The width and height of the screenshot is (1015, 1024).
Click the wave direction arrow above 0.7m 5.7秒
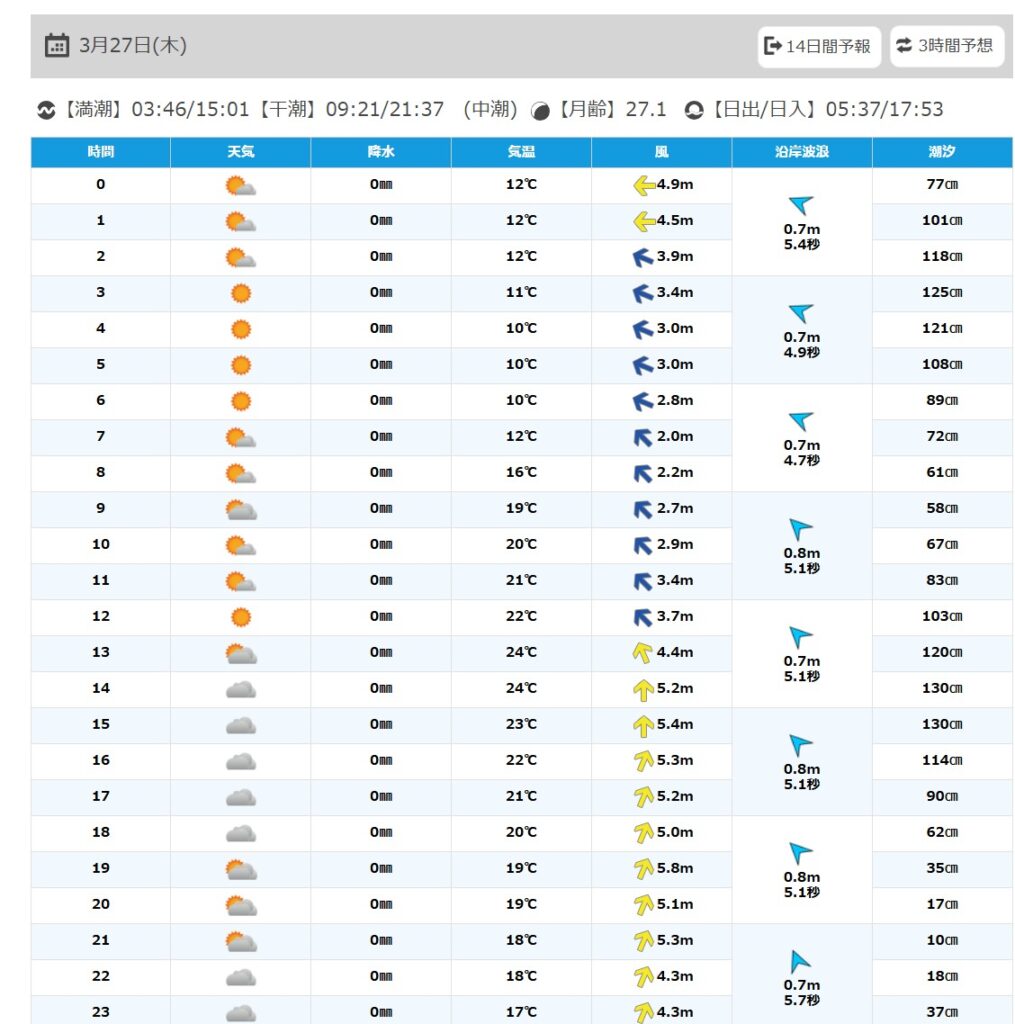click(800, 962)
